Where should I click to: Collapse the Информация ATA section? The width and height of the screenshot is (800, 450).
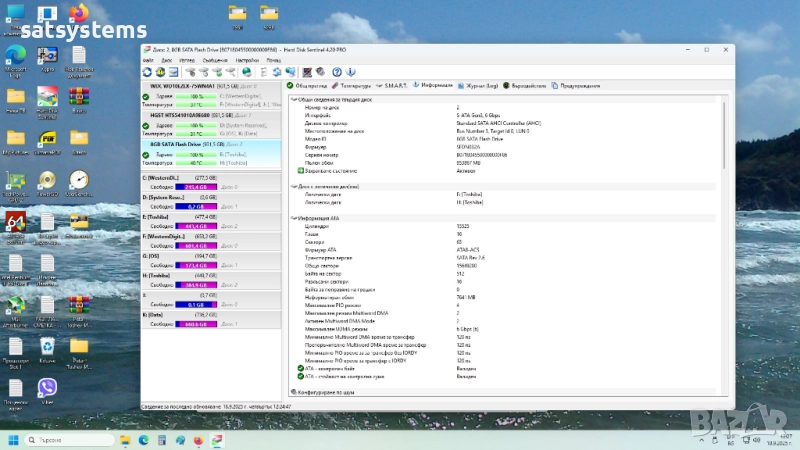click(293, 217)
